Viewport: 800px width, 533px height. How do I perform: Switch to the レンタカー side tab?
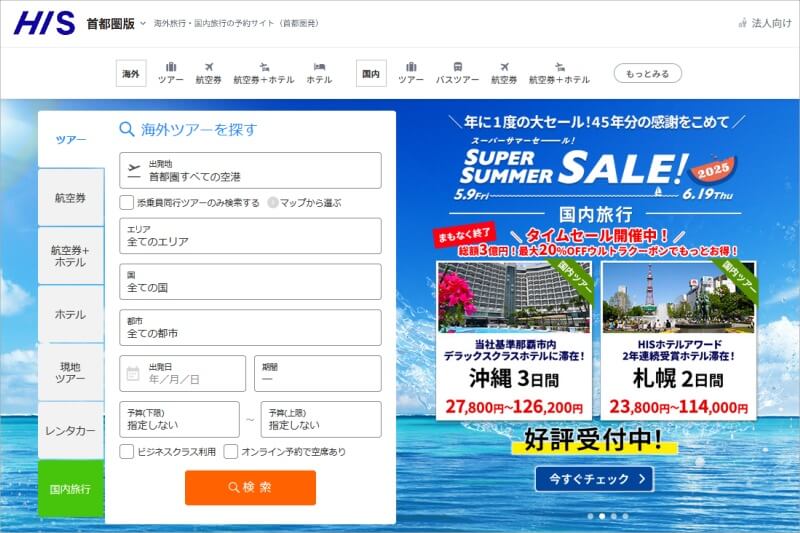(x=71, y=430)
